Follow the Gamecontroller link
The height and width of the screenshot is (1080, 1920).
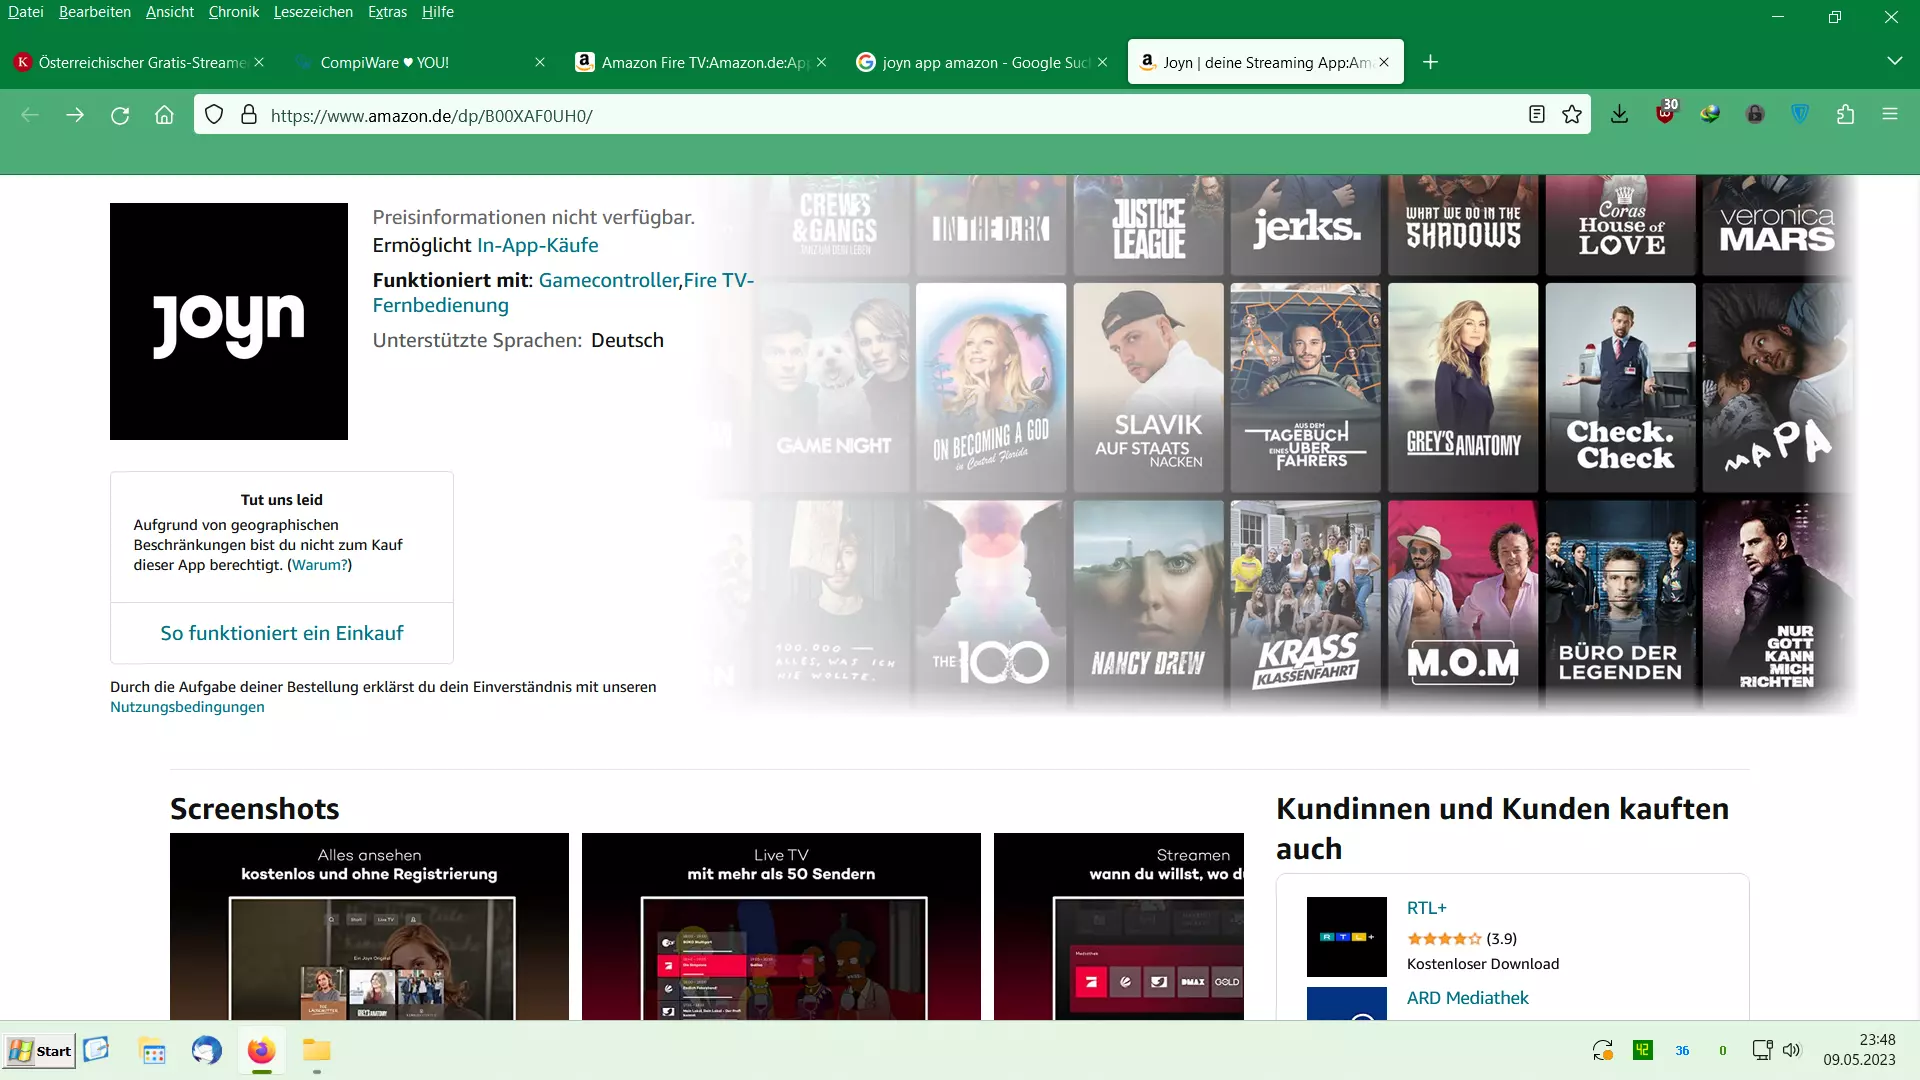click(609, 280)
